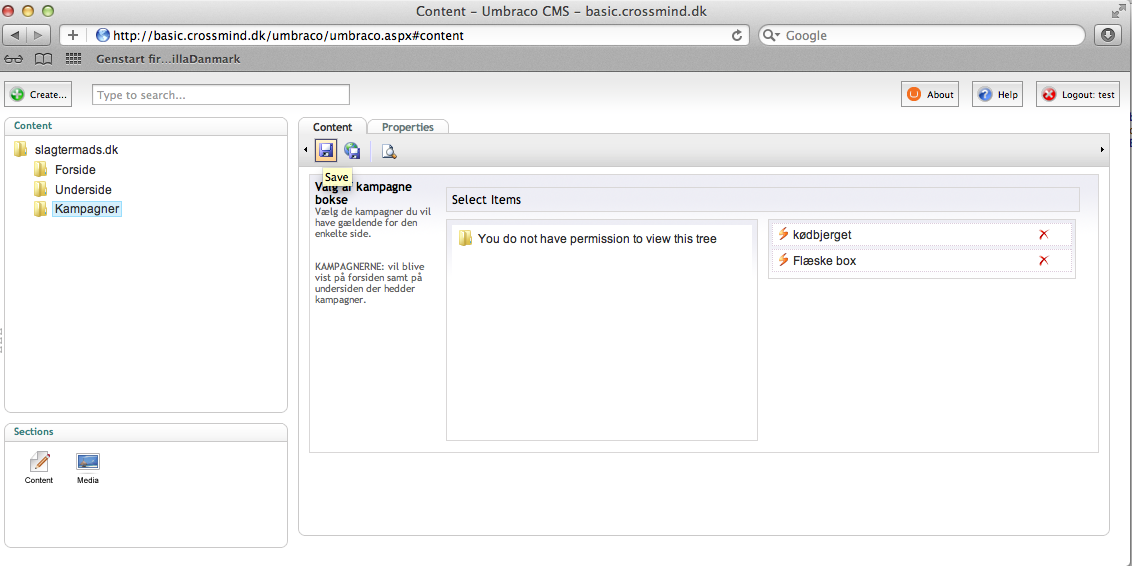Click the Save disk icon in toolbar
1132x566 pixels.
[x=326, y=151]
